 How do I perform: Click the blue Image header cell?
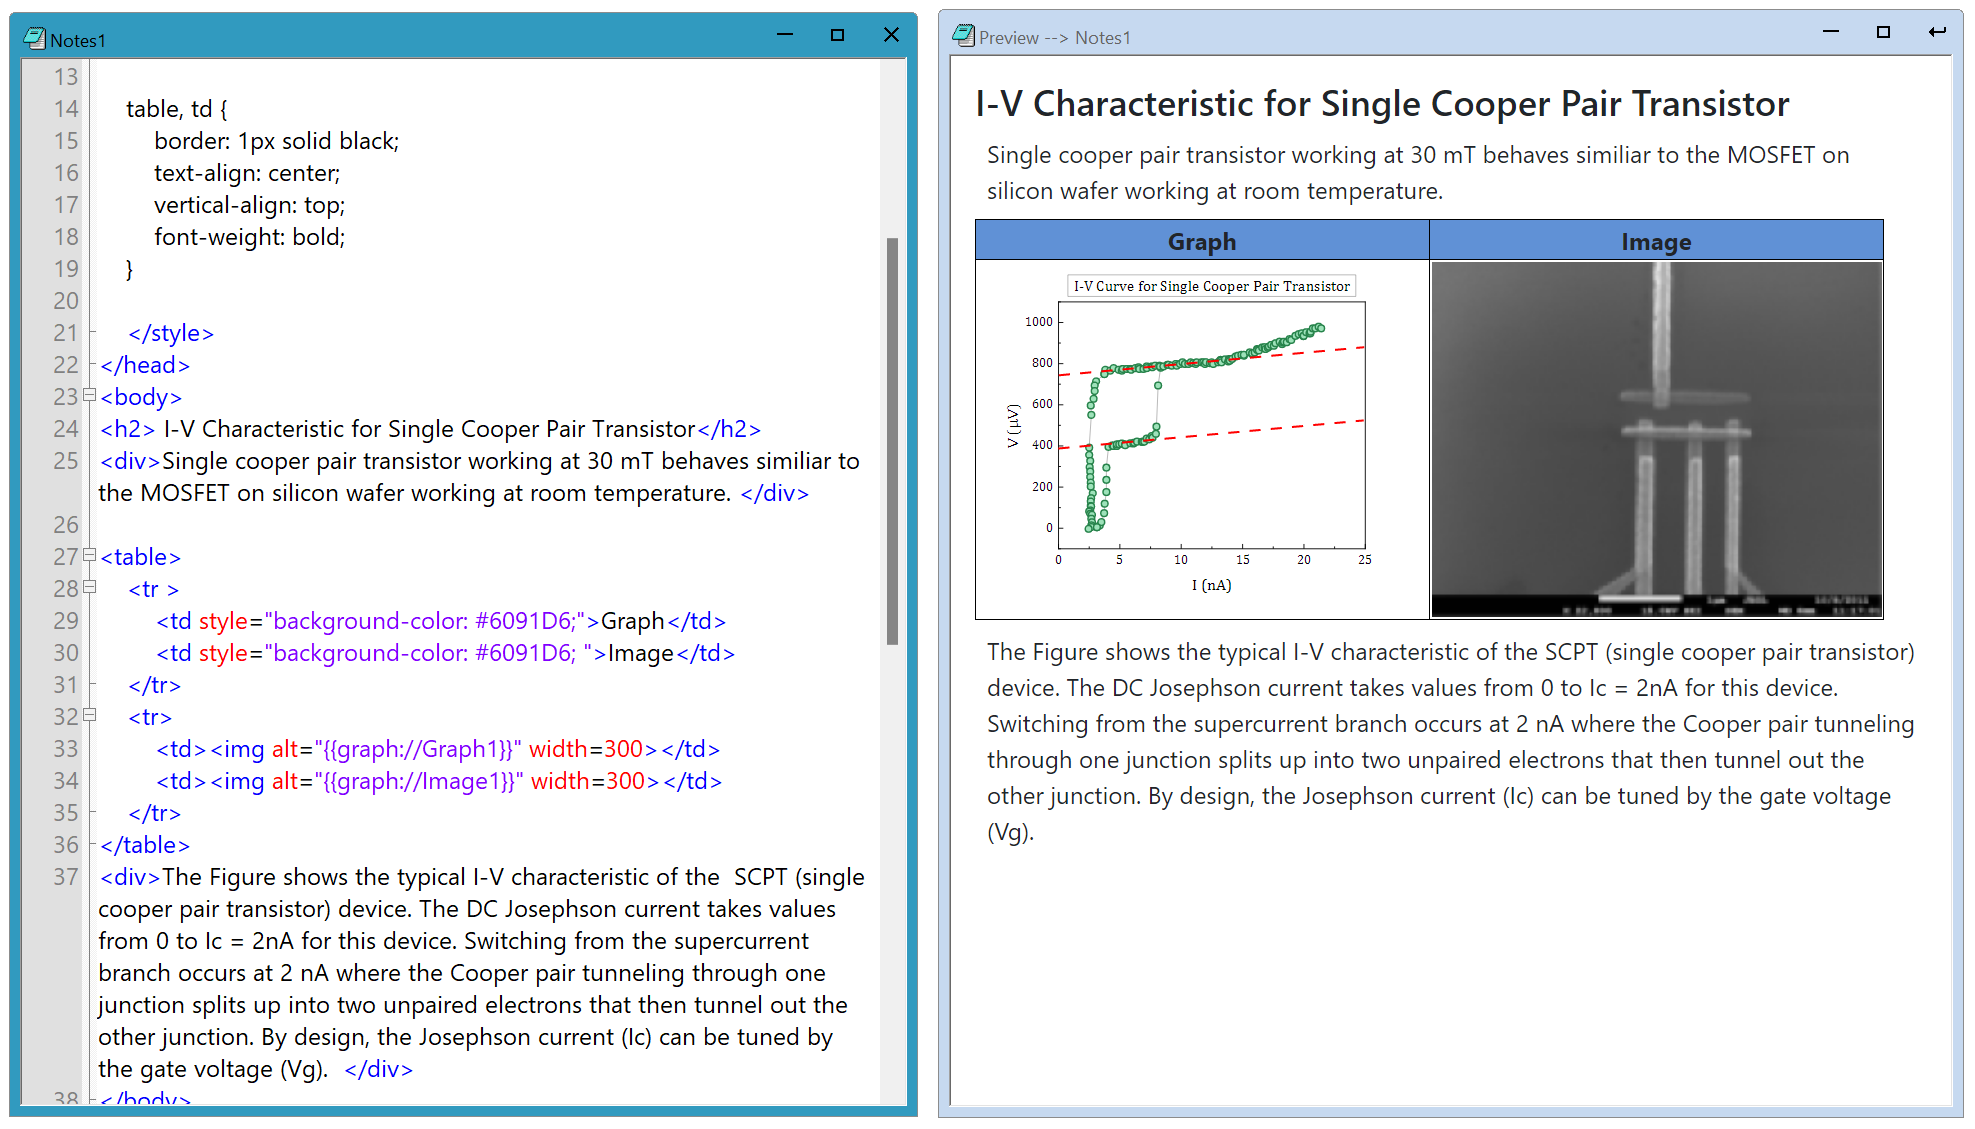click(1656, 242)
